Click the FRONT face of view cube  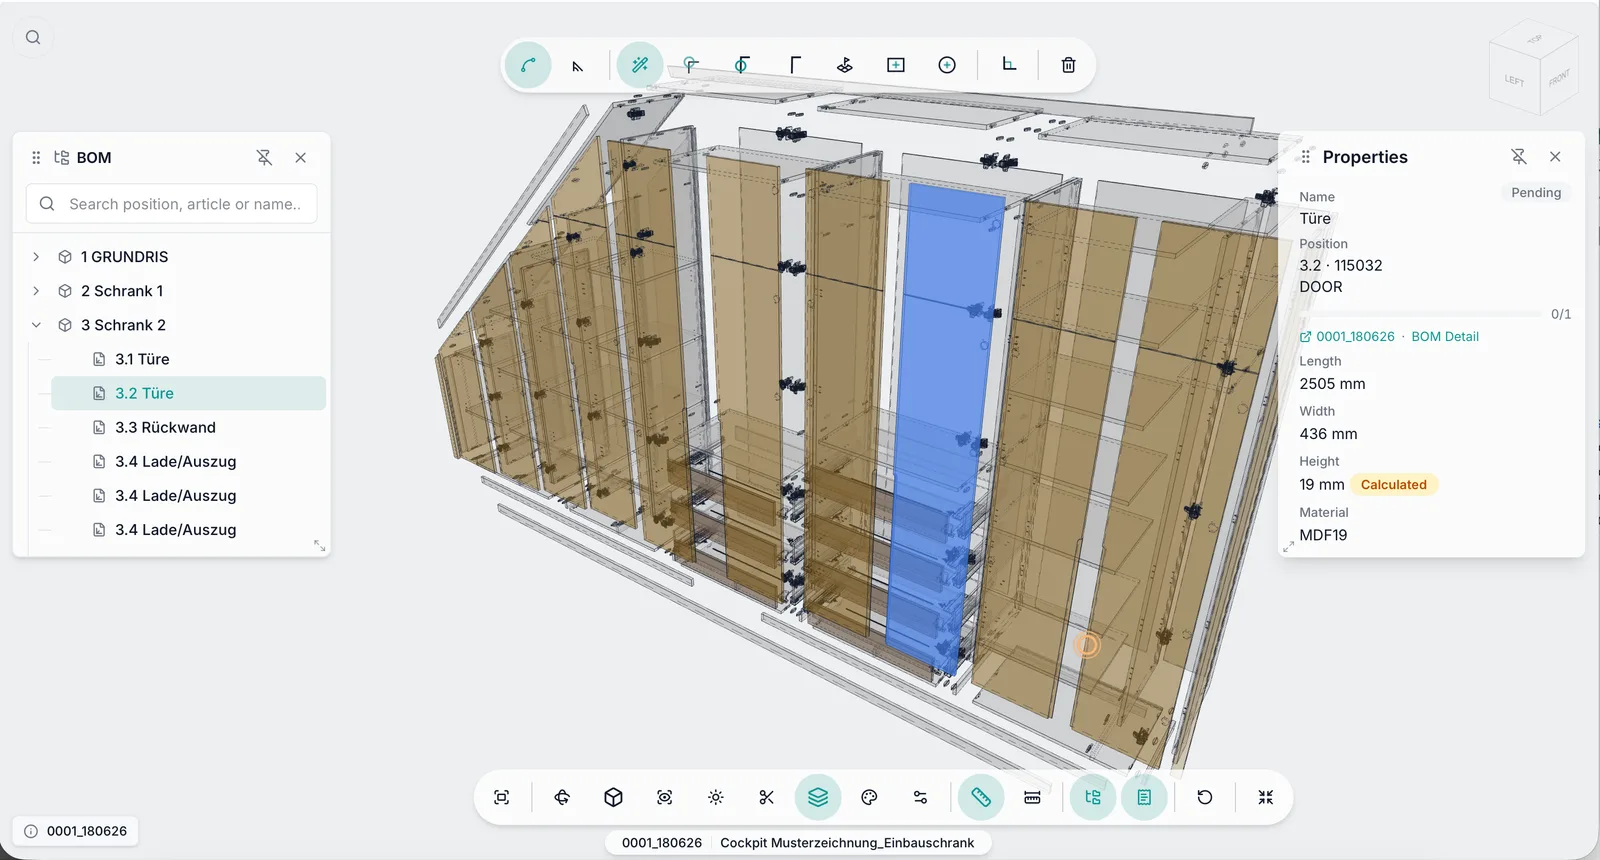pyautogui.click(x=1558, y=78)
